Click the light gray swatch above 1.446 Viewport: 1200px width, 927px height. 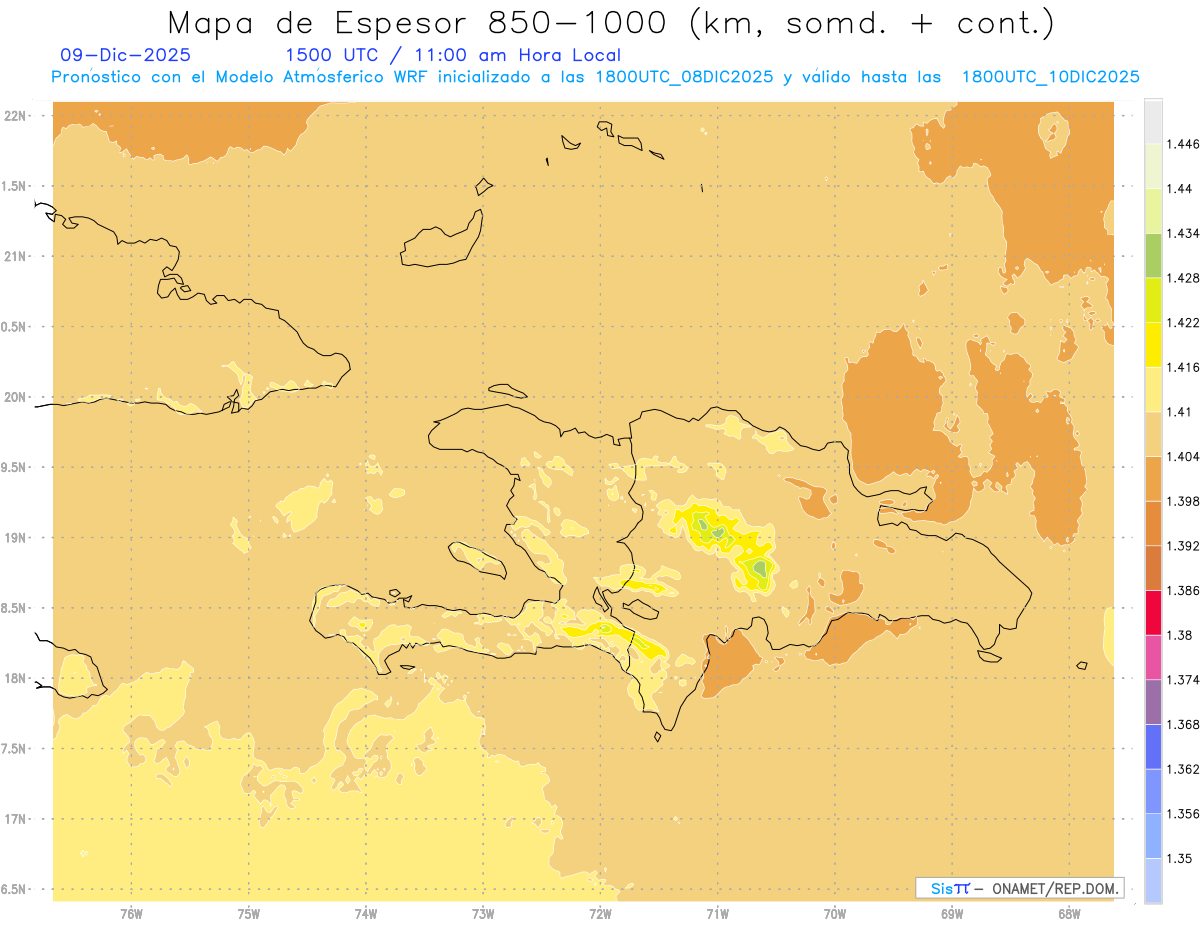click(1153, 121)
